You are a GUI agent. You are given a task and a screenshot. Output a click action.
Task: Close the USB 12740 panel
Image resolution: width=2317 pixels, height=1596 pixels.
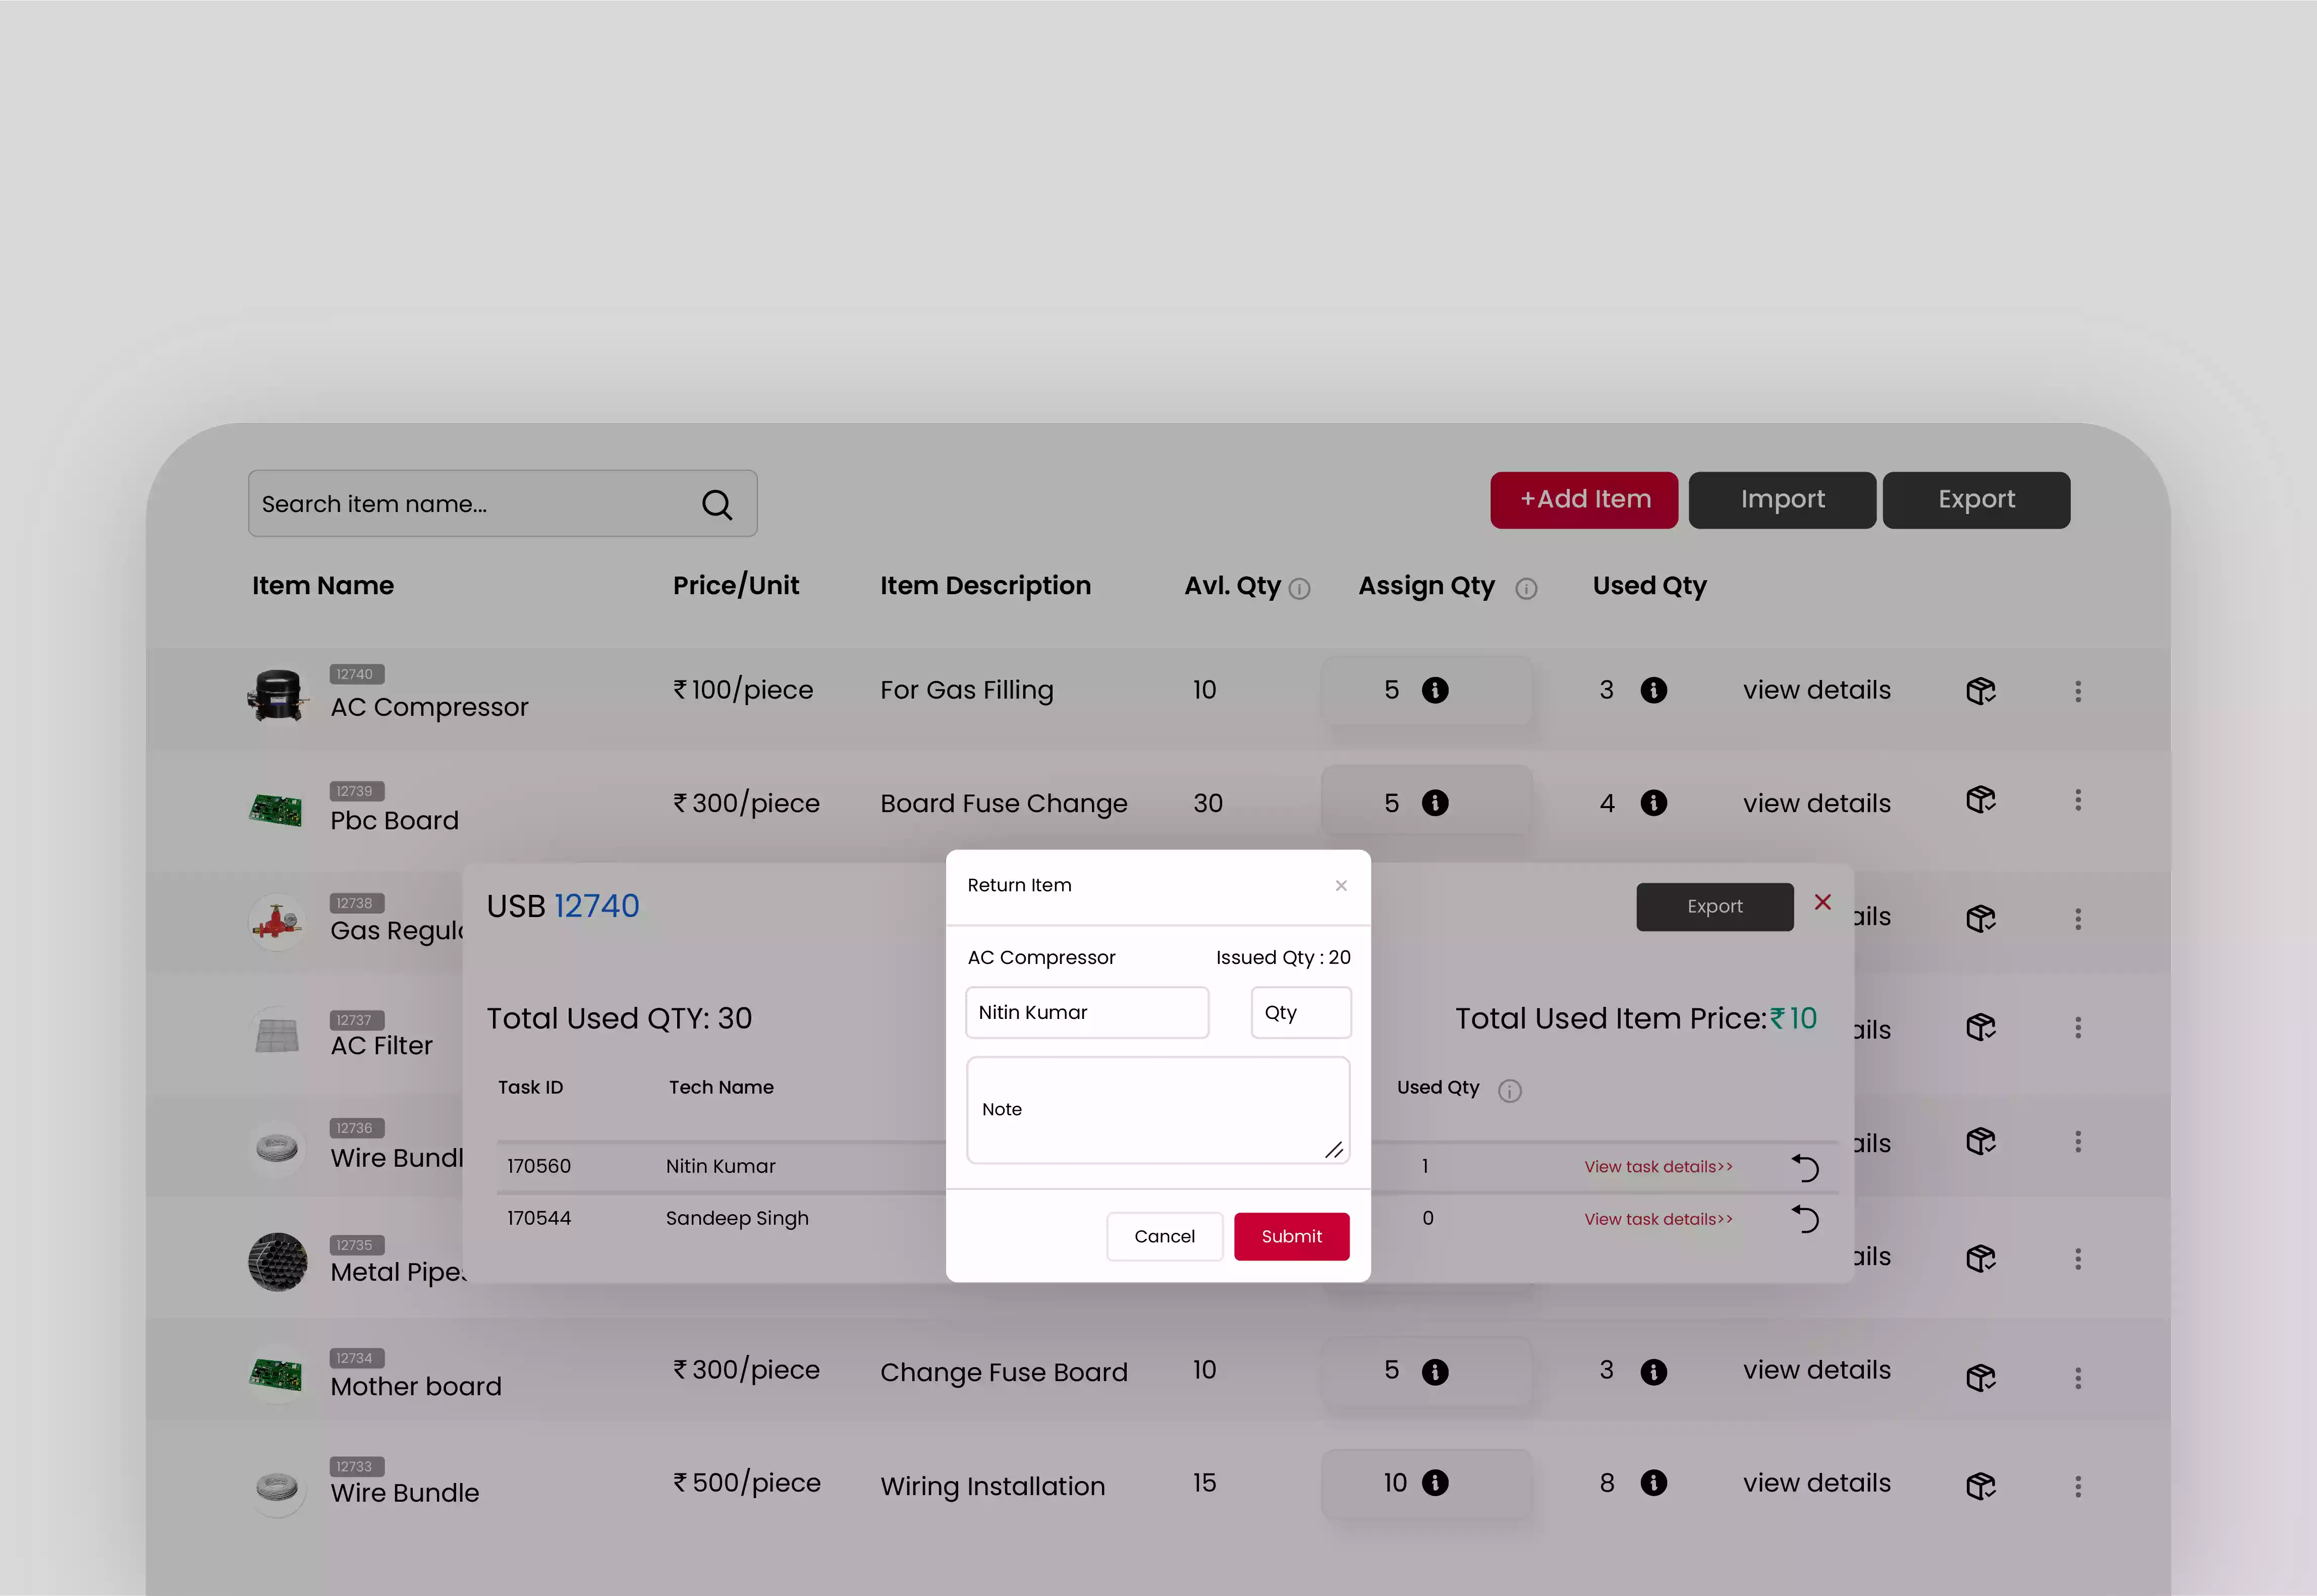[1823, 902]
